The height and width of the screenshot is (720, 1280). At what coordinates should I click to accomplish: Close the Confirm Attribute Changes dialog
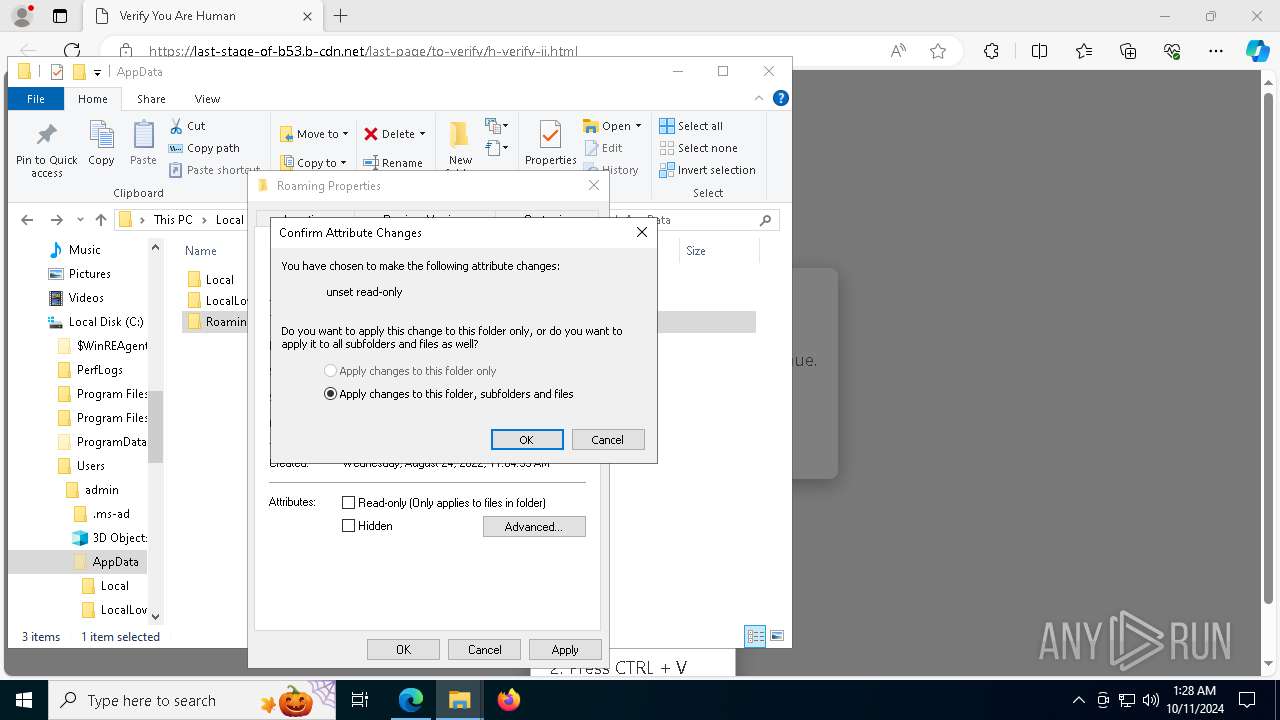[642, 232]
